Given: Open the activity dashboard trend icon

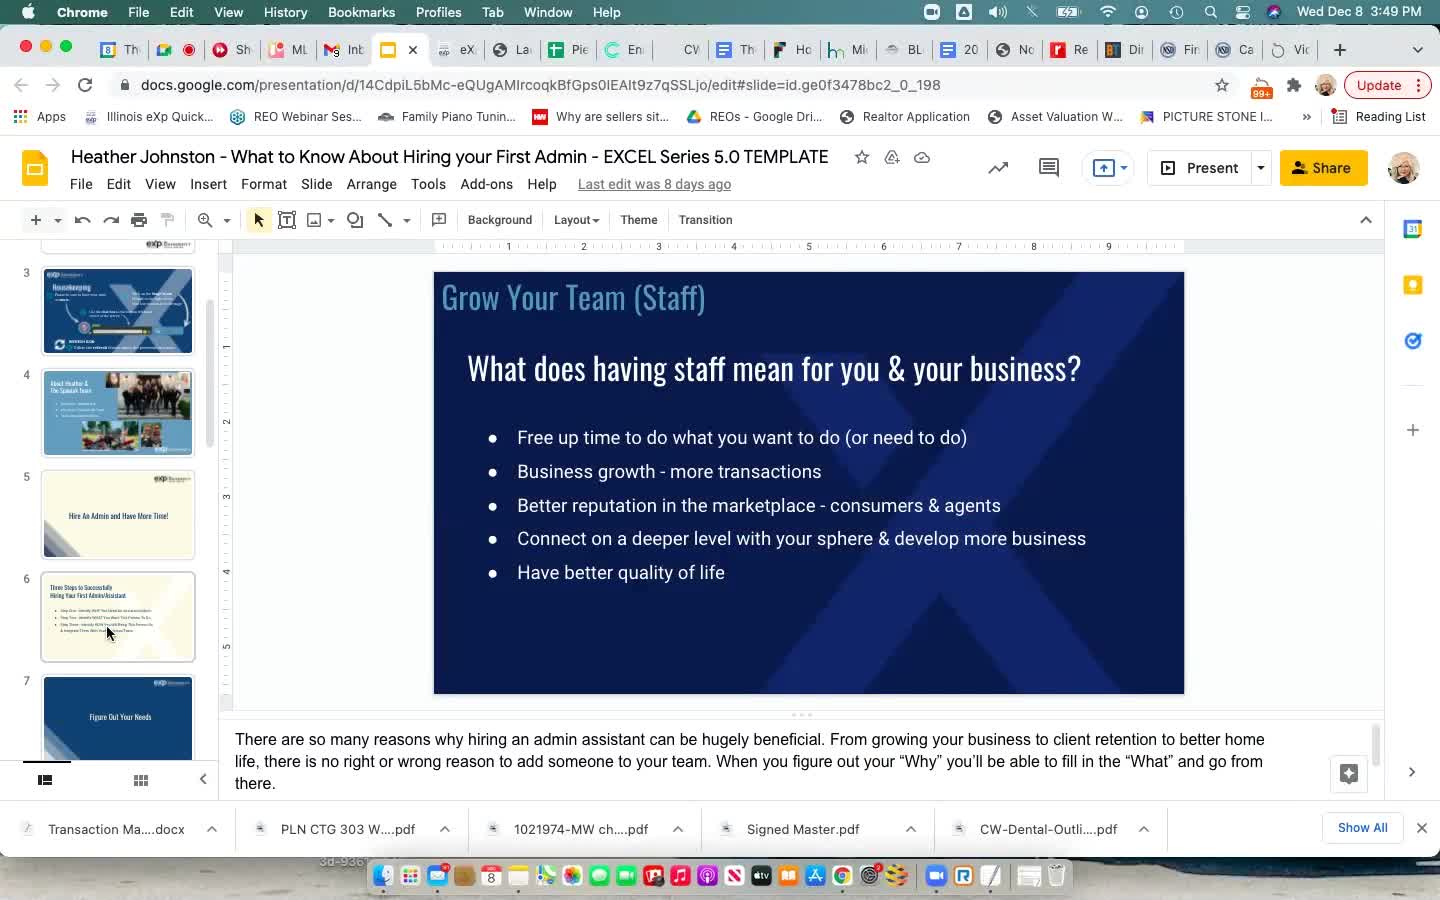Looking at the screenshot, I should point(998,168).
